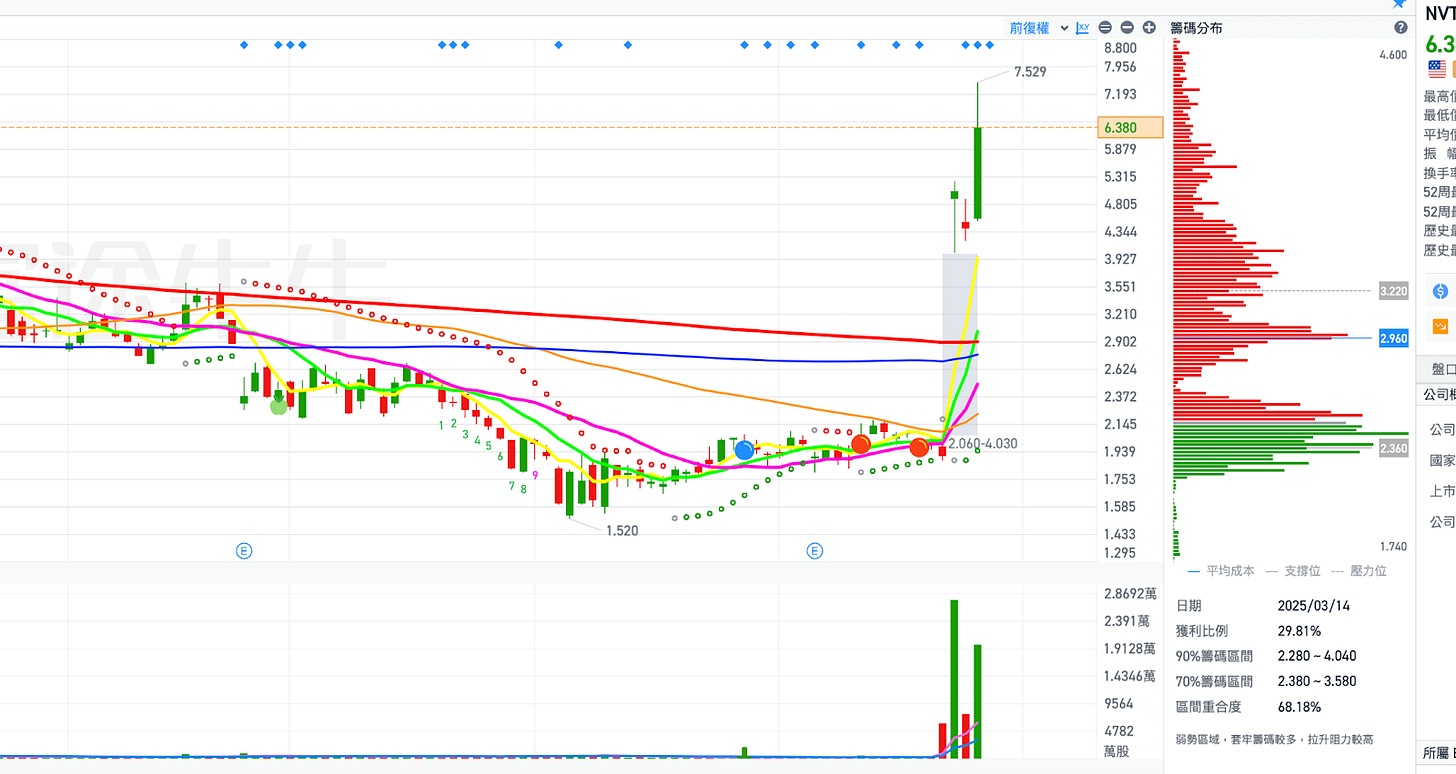Click the latest tall green candlestick
This screenshot has width=1456, height=774.
(x=977, y=172)
